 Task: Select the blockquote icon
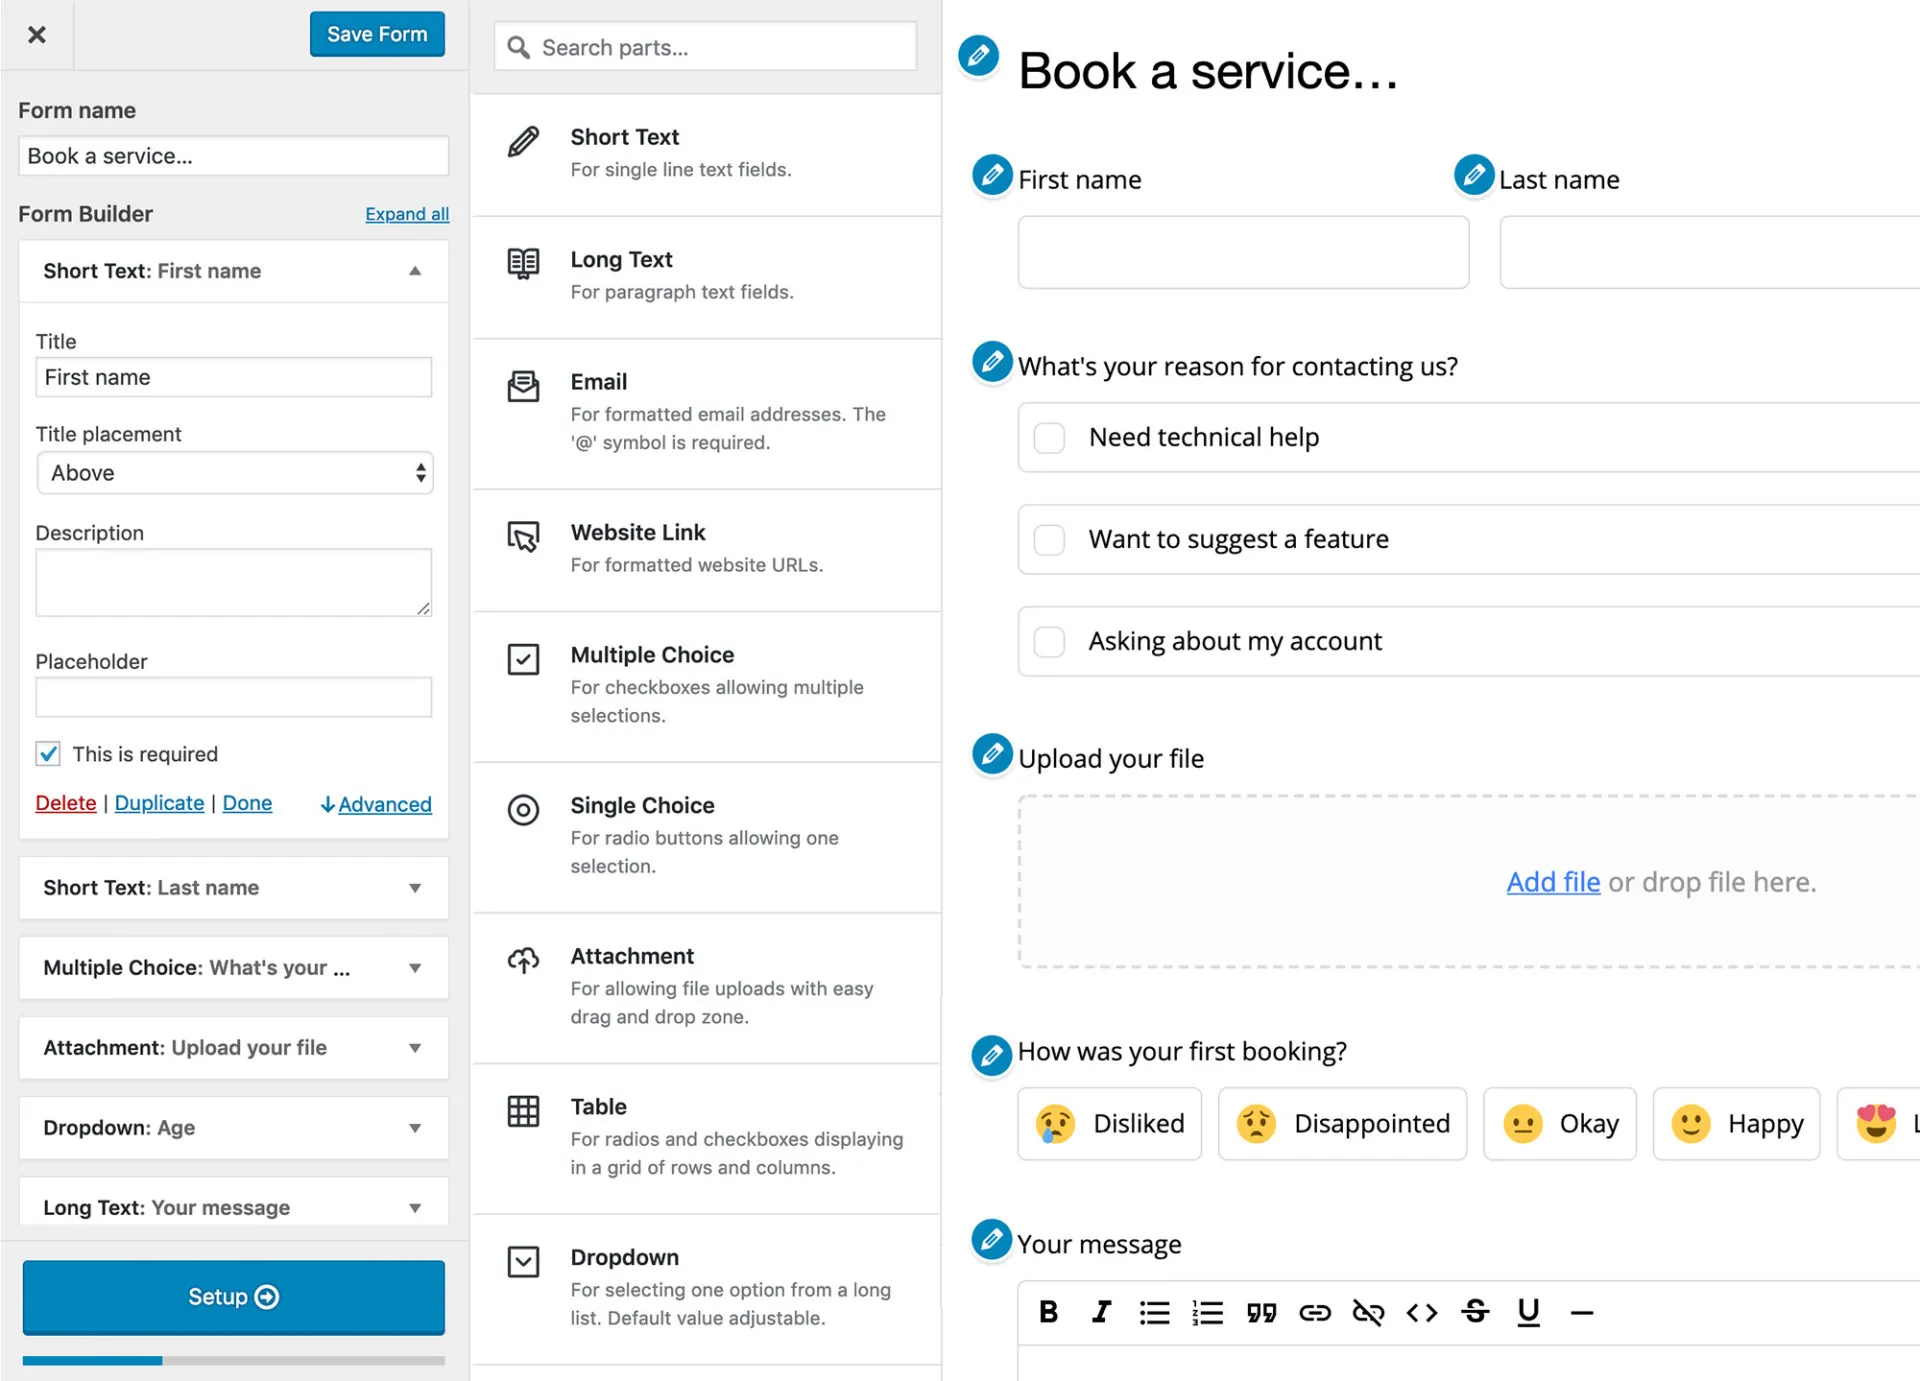(x=1261, y=1312)
